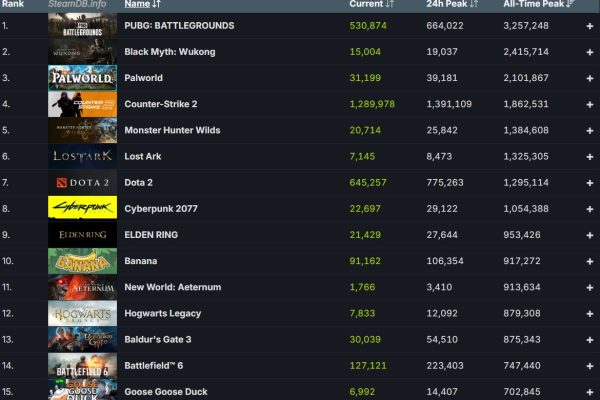
Task: Click the Banana game thumbnail
Action: click(x=82, y=261)
